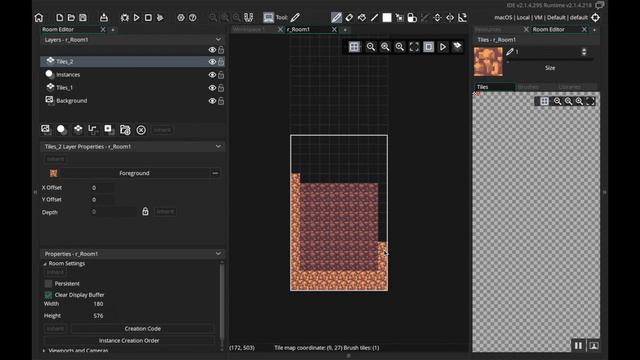Screen dimensions: 640x360
Task: Switch to the Workspace 1 tab
Action: tap(249, 29)
